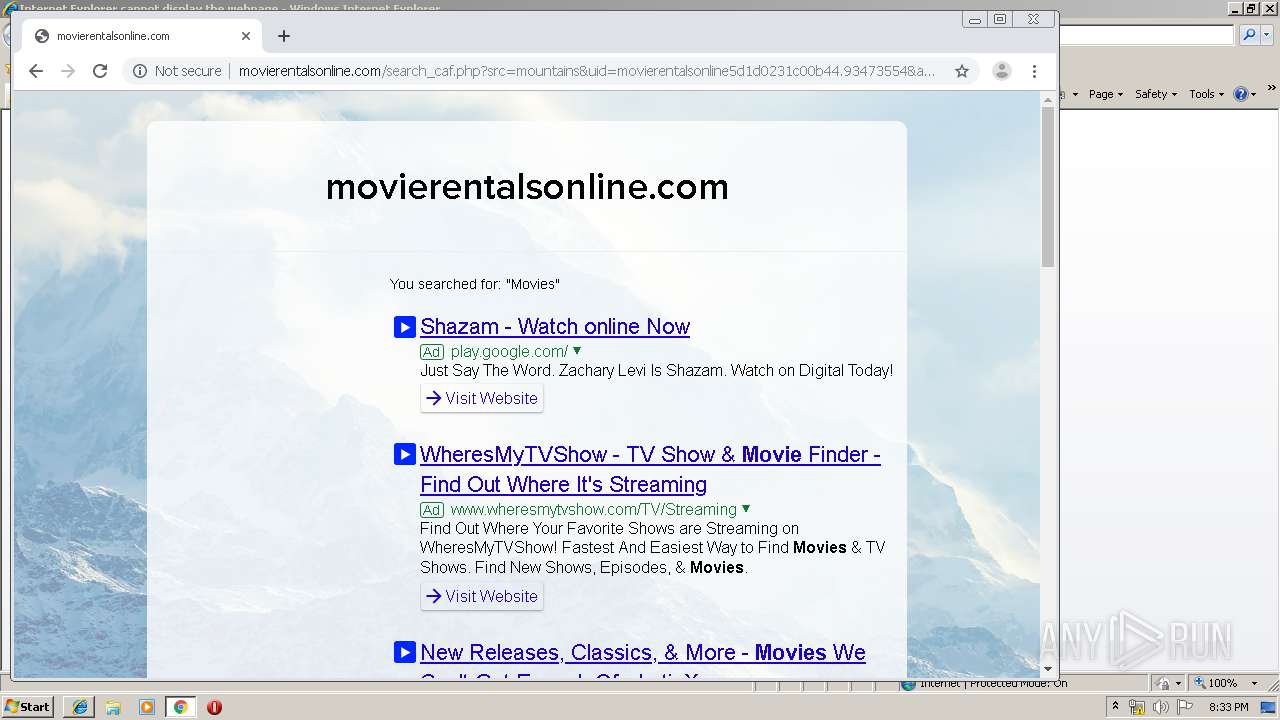Click the Chrome forward arrow
The width and height of the screenshot is (1280, 720).
tap(68, 71)
